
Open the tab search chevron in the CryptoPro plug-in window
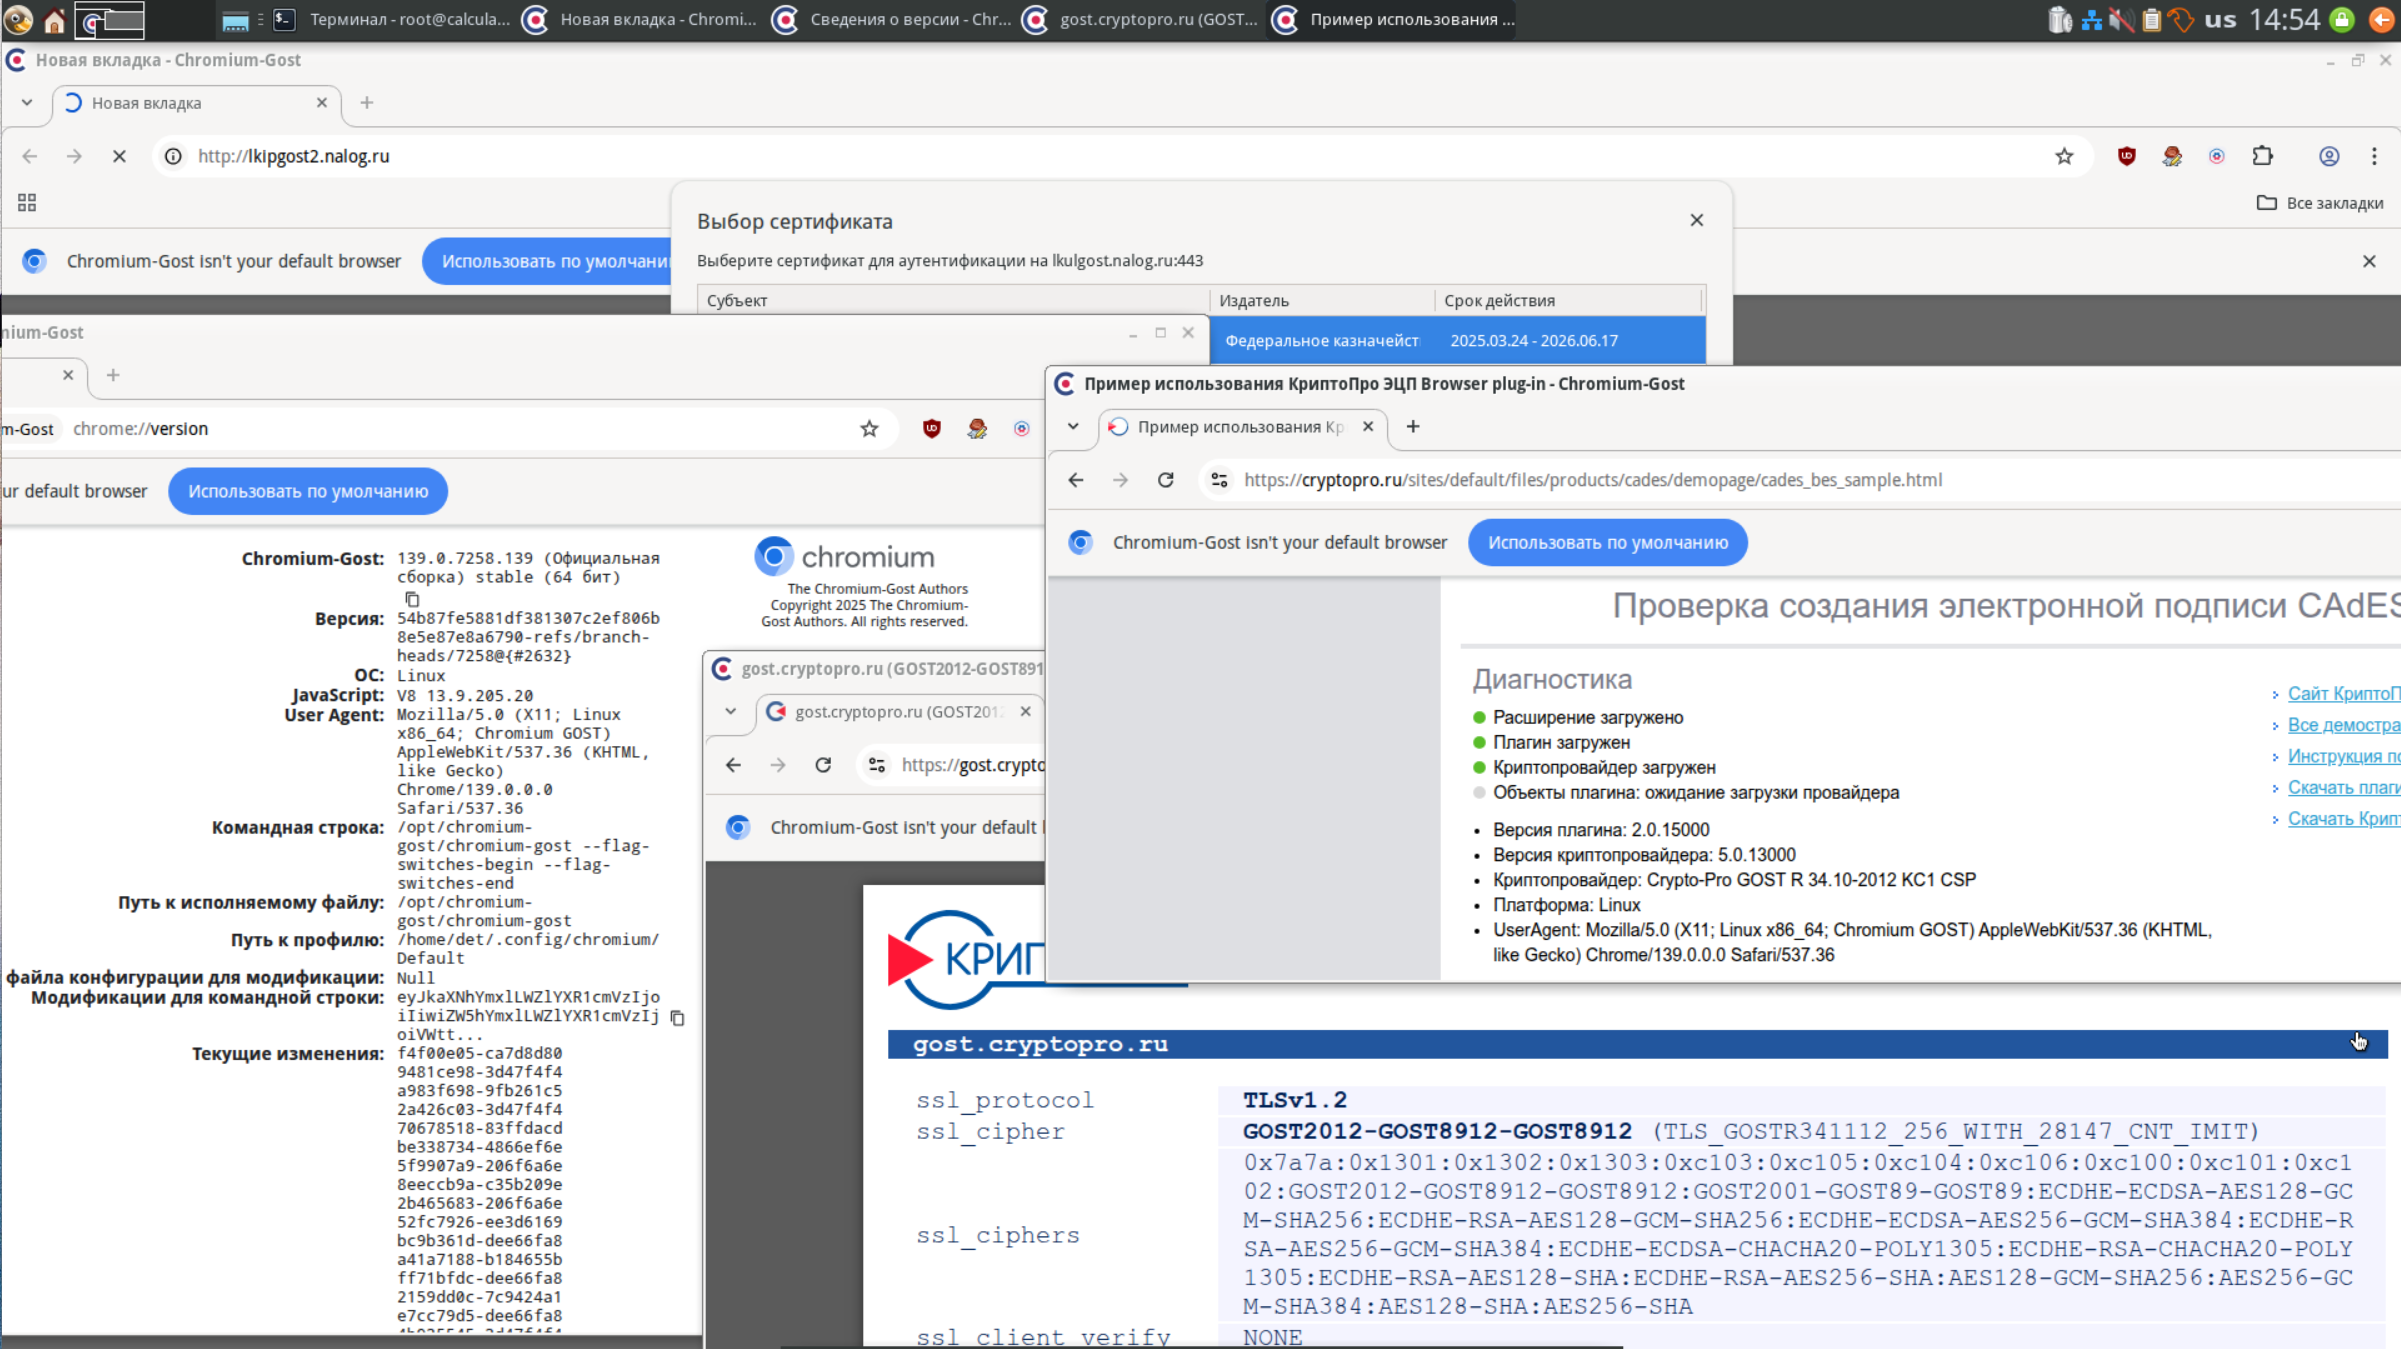click(x=1073, y=427)
